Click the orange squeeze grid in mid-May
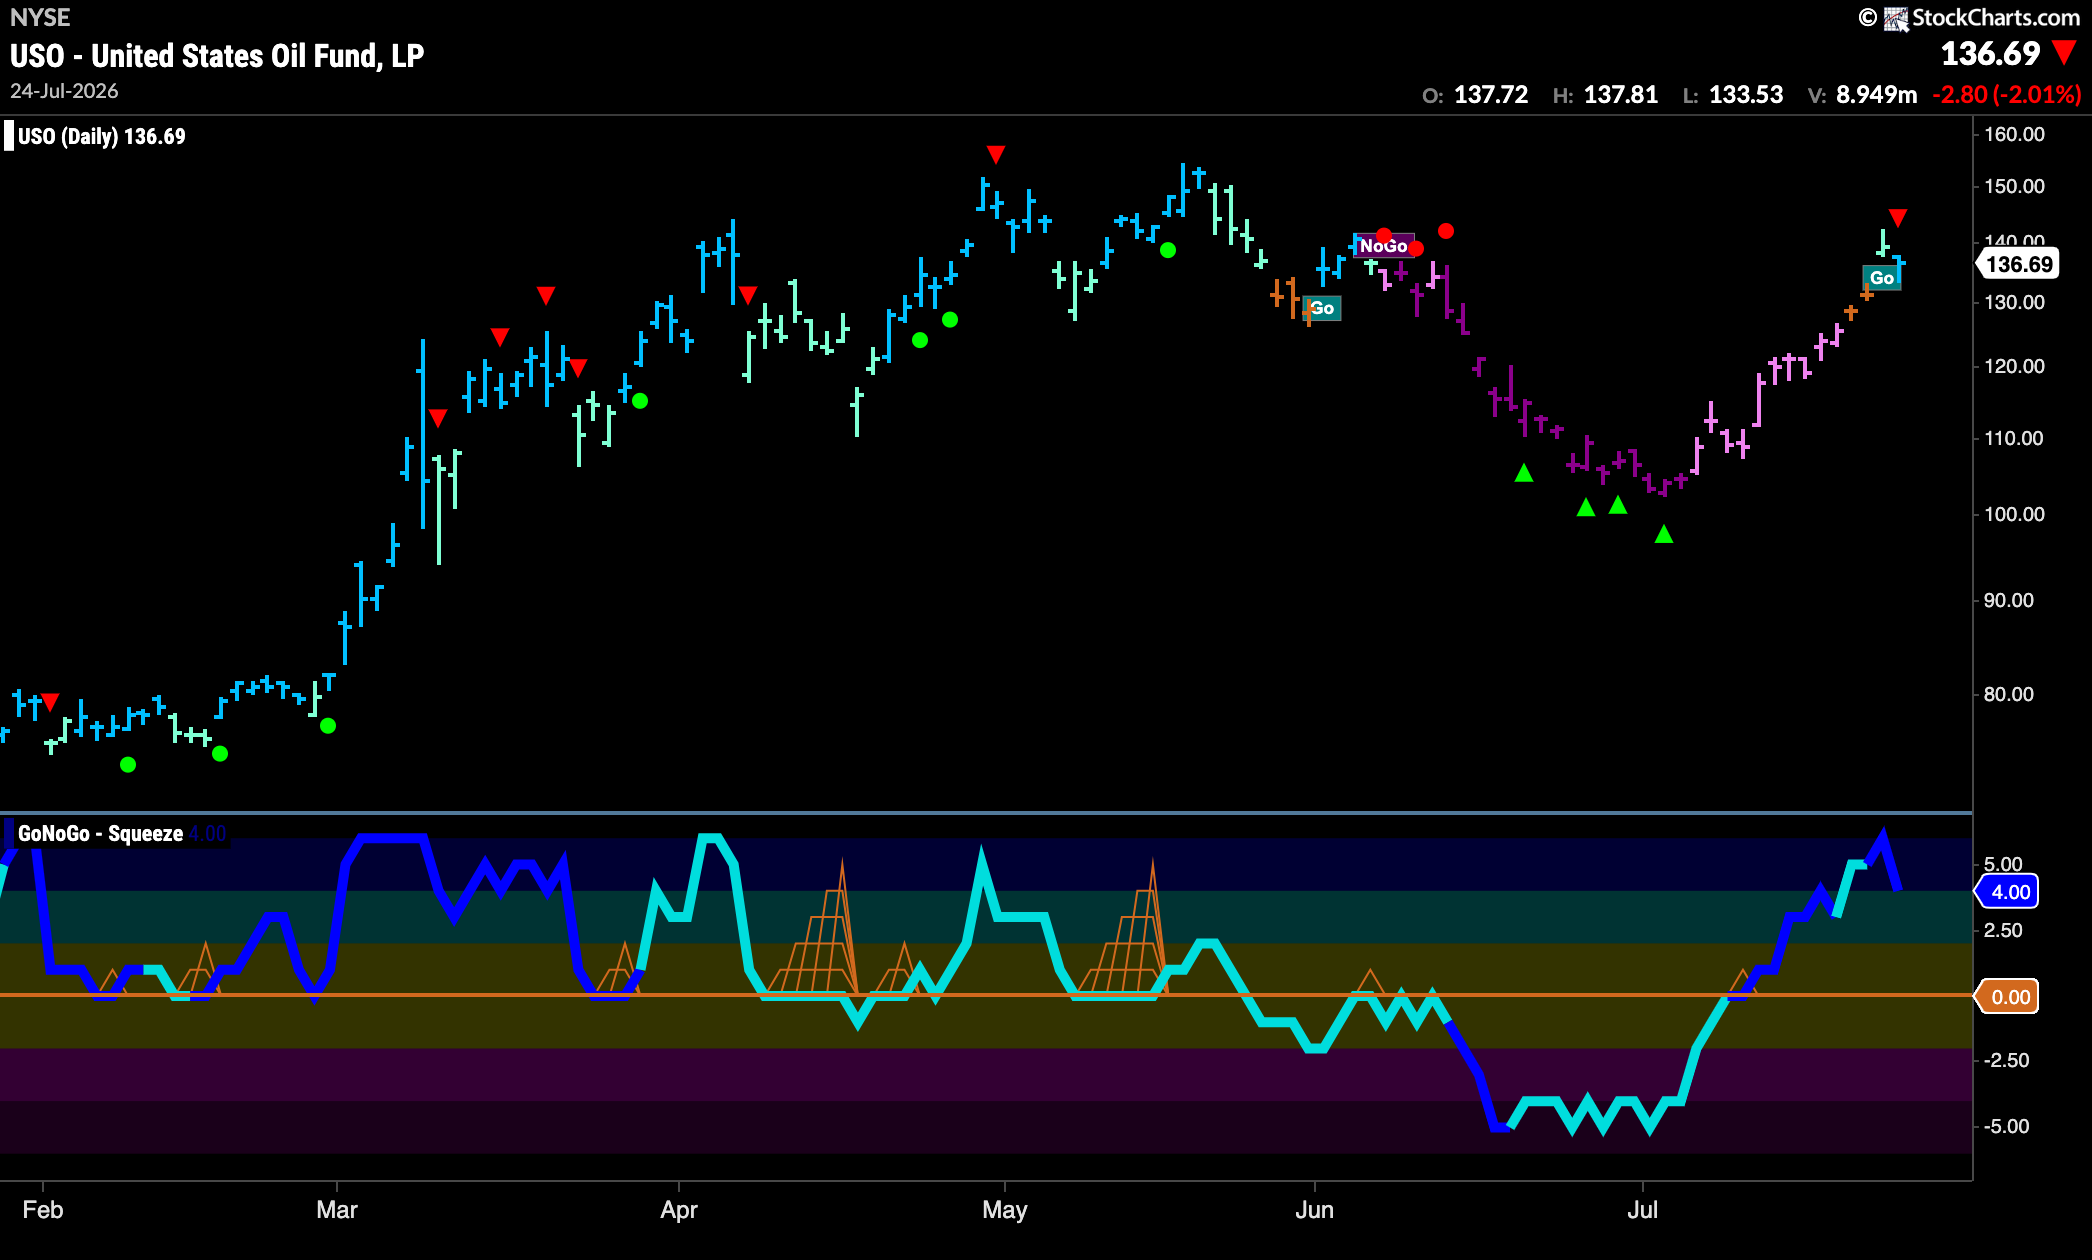This screenshot has height=1260, width=2092. 1124,928
